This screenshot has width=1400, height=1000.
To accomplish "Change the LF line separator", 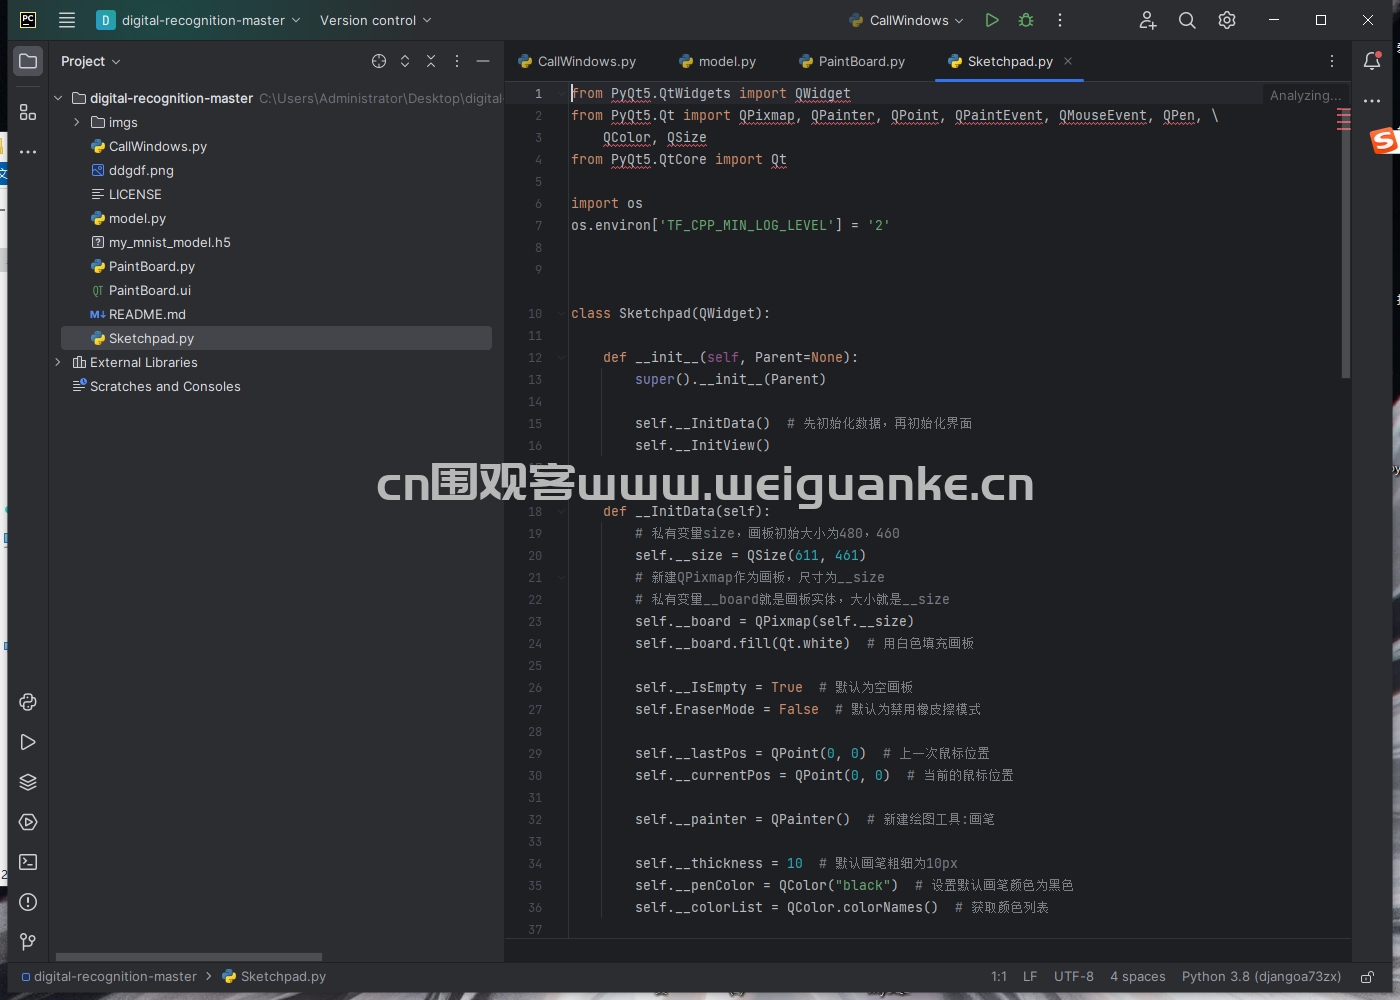I will point(1030,977).
